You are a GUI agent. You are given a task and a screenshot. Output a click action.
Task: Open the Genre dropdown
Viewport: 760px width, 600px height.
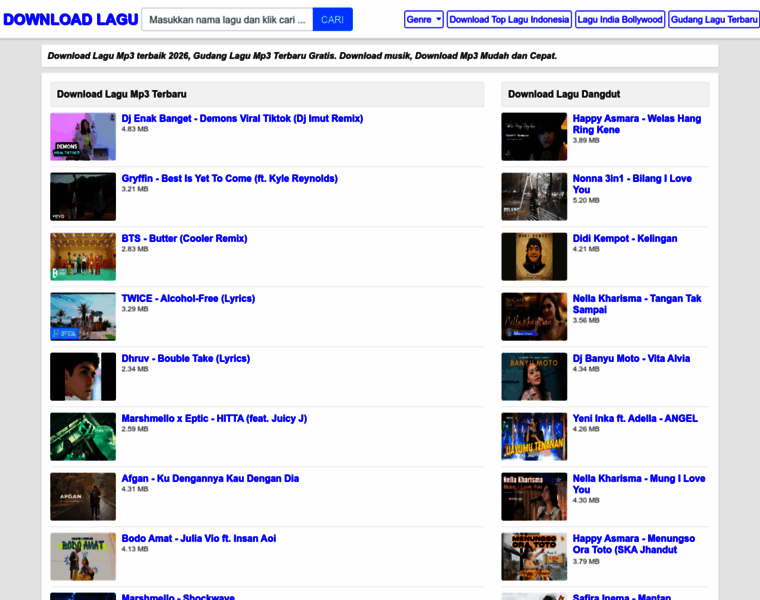pos(424,19)
